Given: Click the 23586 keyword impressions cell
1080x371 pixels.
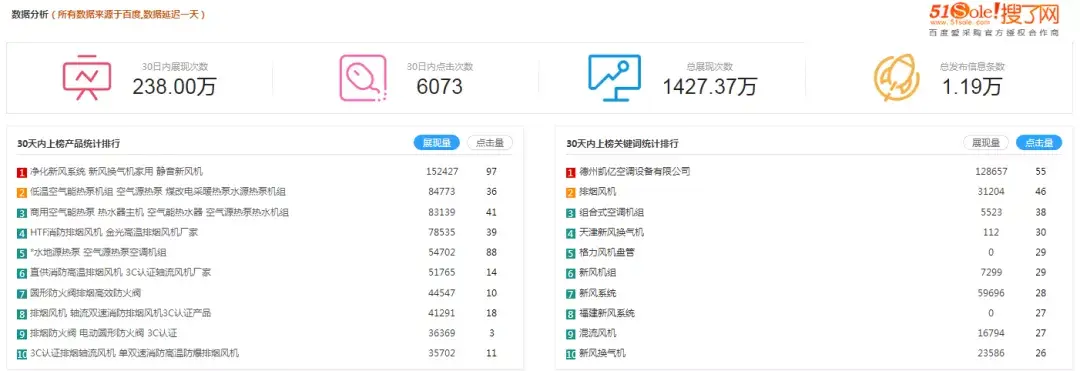Looking at the screenshot, I should pos(991,353).
